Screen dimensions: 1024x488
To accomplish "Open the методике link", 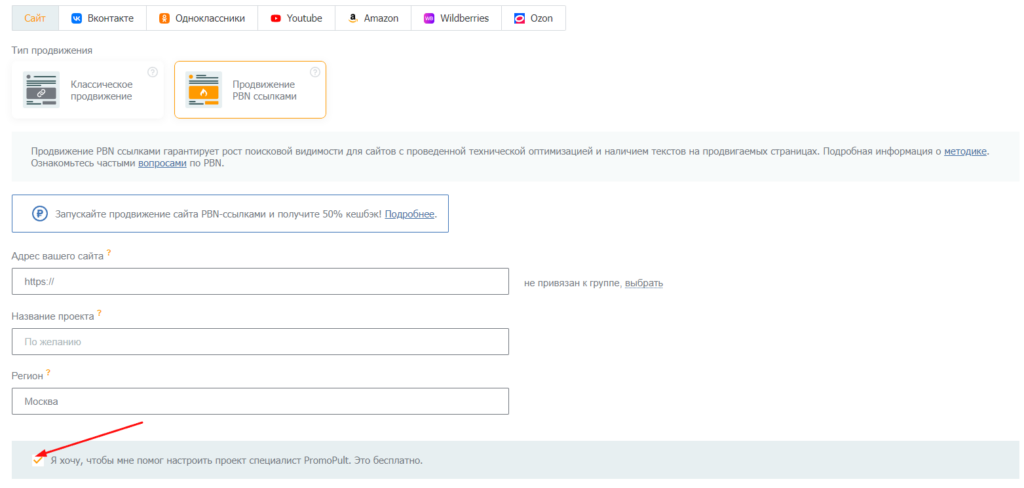I will (965, 151).
